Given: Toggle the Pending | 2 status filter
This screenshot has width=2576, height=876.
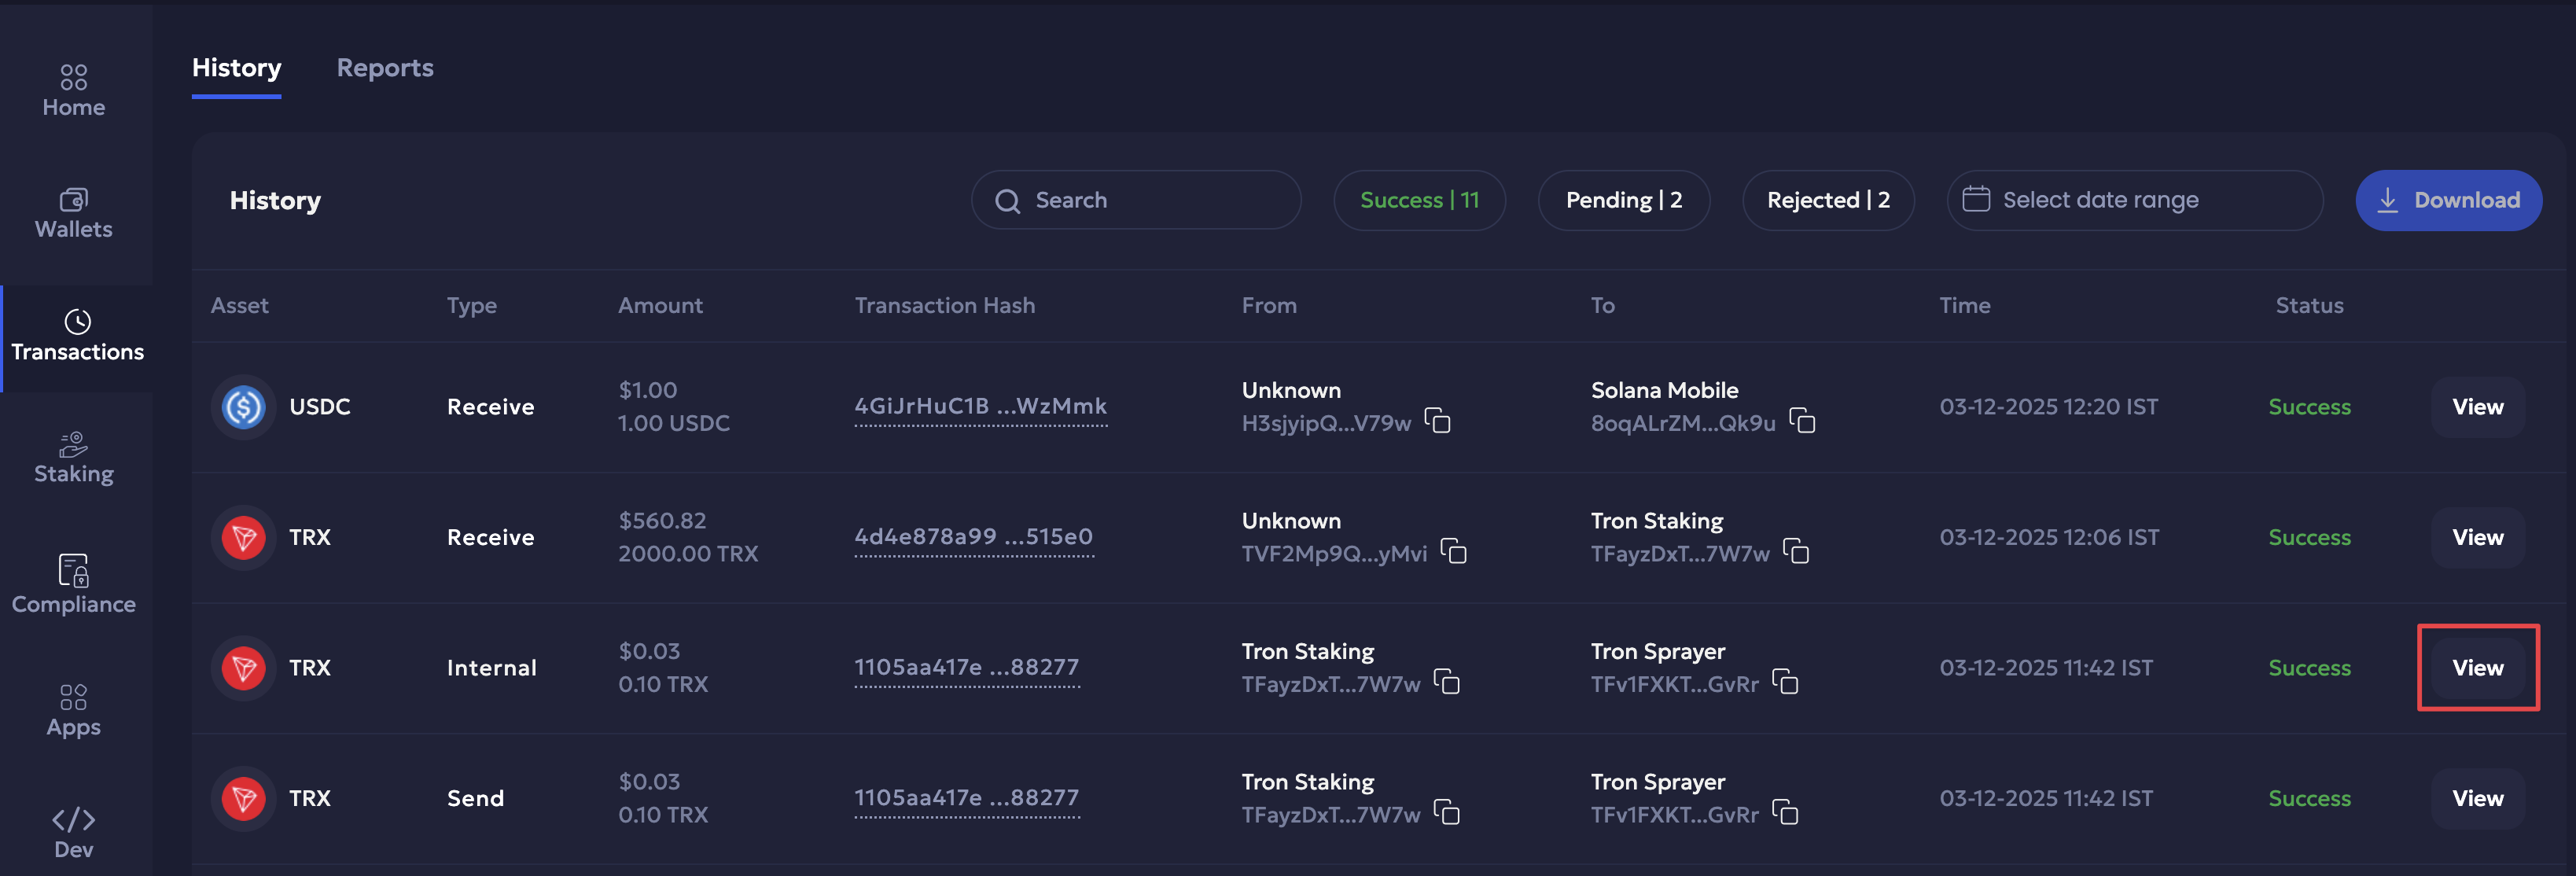Looking at the screenshot, I should click(x=1623, y=200).
